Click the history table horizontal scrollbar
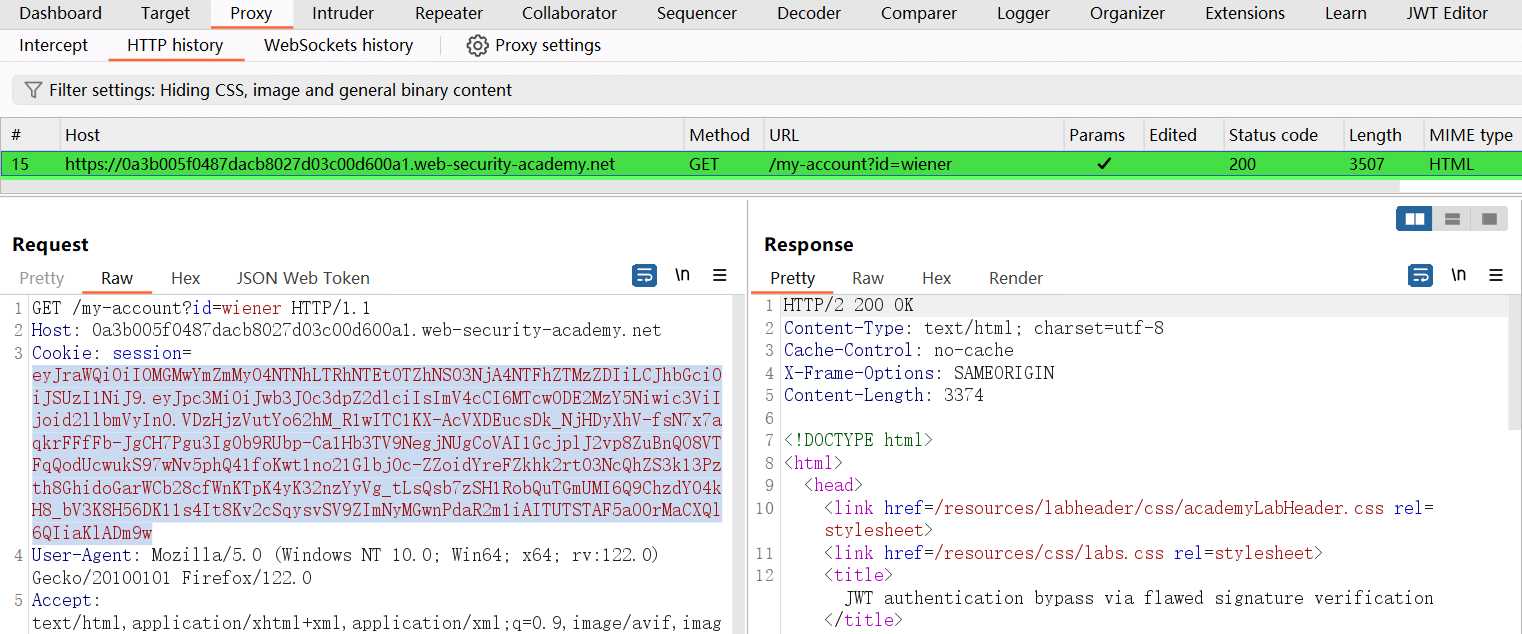1522x634 pixels. pyautogui.click(x=700, y=186)
